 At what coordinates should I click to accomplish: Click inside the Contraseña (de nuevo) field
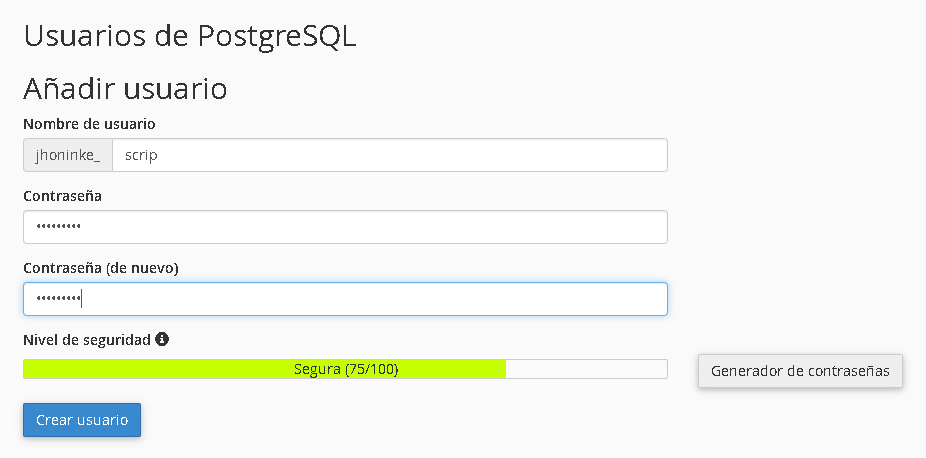[x=345, y=299]
